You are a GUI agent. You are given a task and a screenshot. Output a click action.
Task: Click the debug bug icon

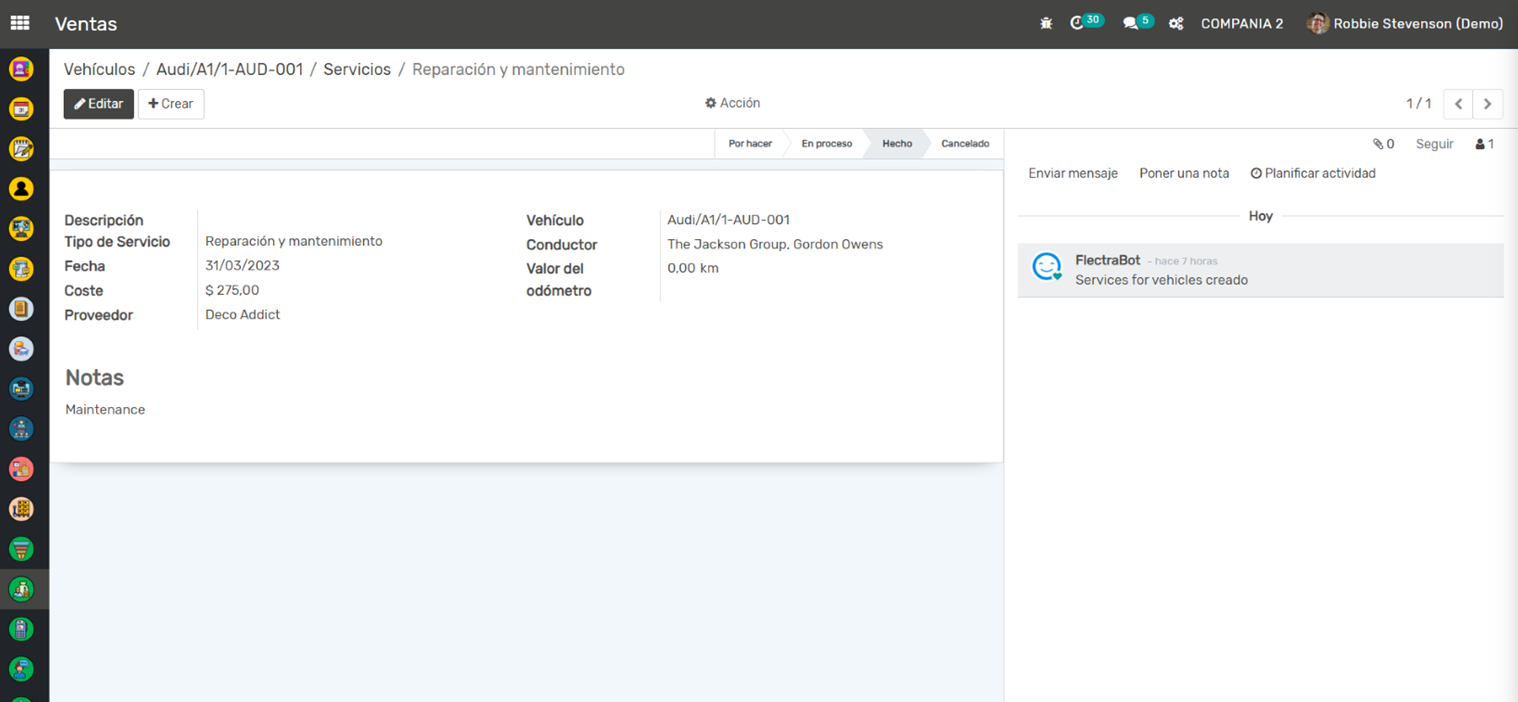click(x=1046, y=23)
